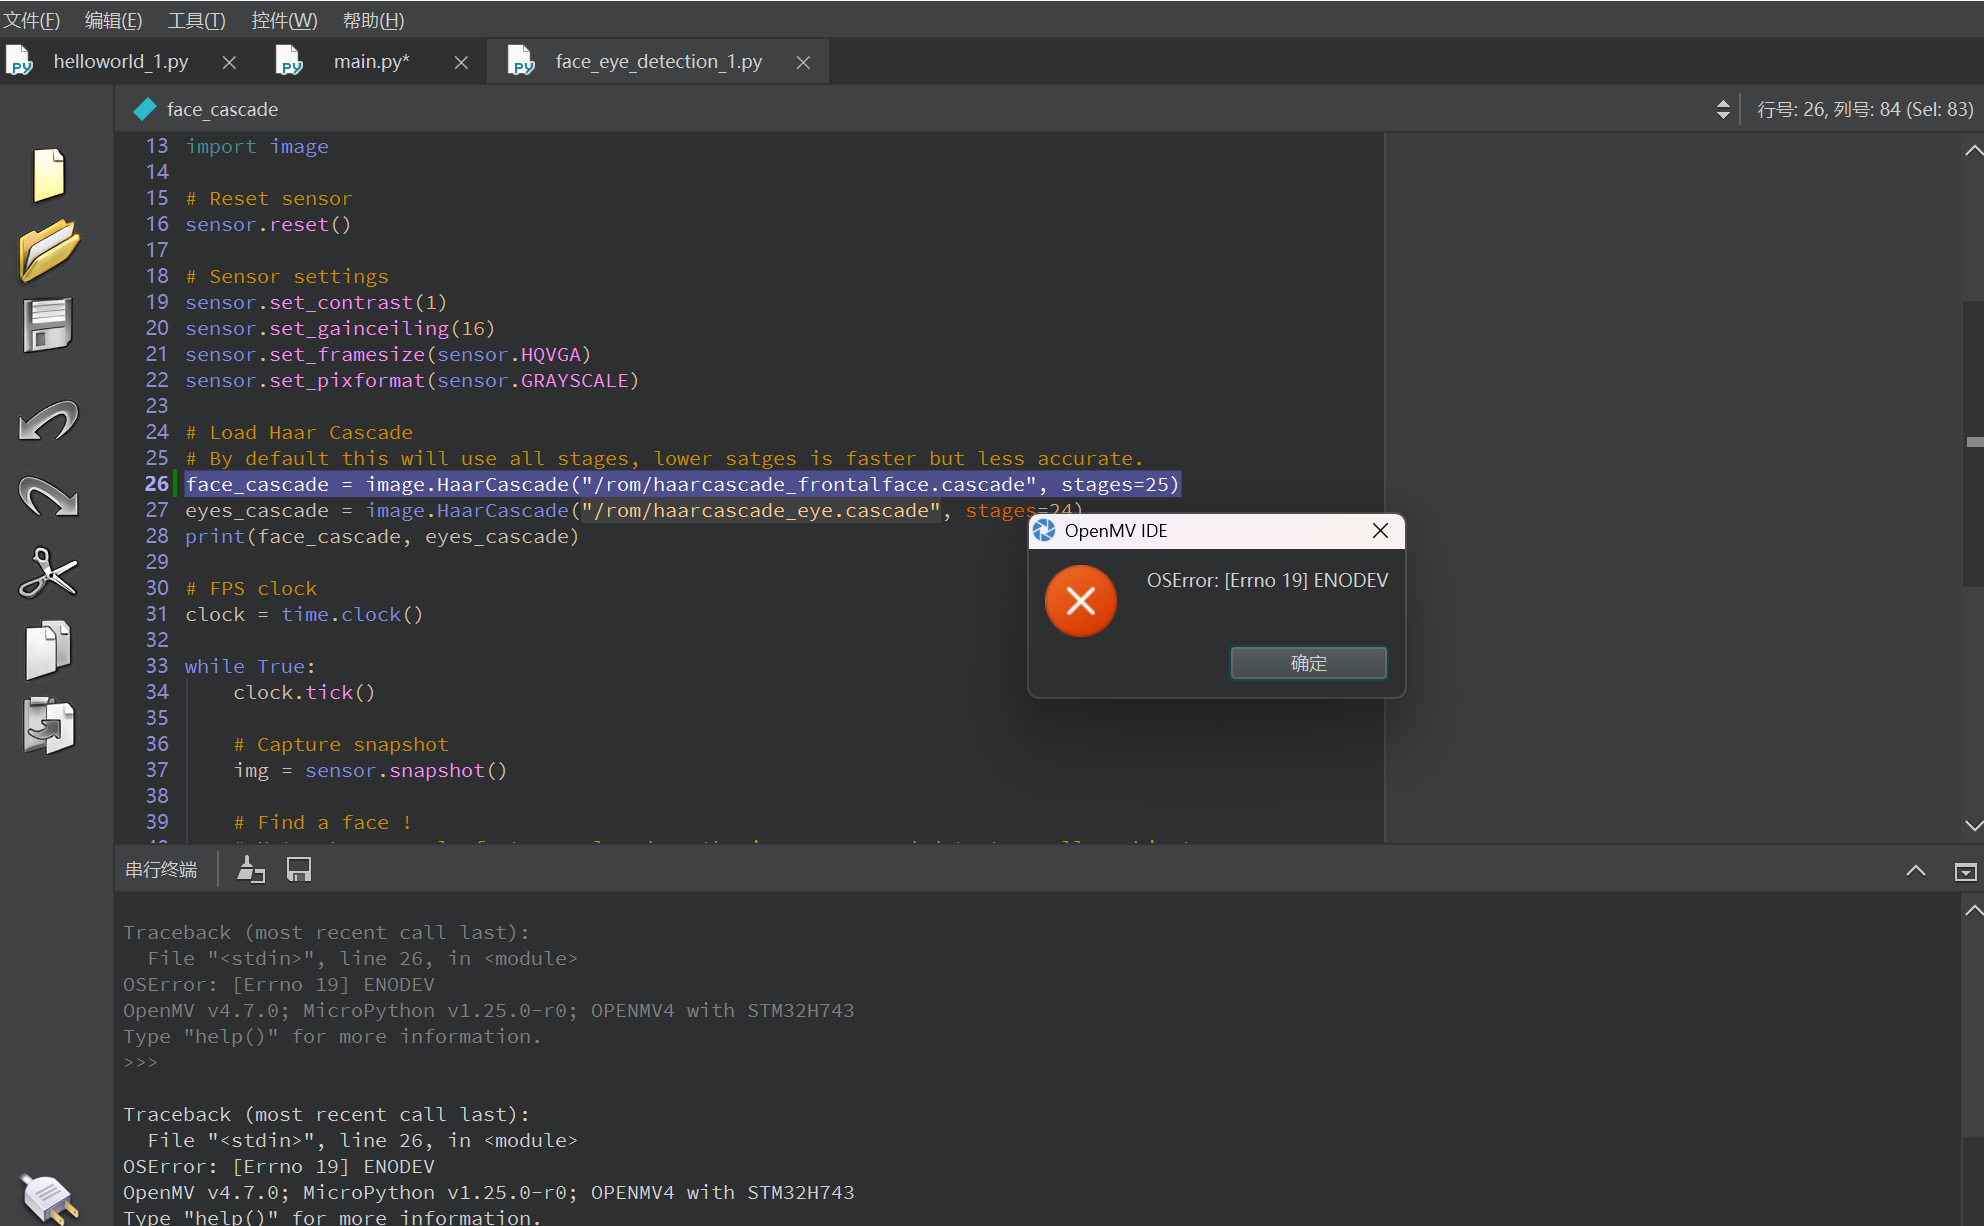Undo last edit using arrow icon
Image resolution: width=1984 pixels, height=1226 pixels.
pos(48,421)
